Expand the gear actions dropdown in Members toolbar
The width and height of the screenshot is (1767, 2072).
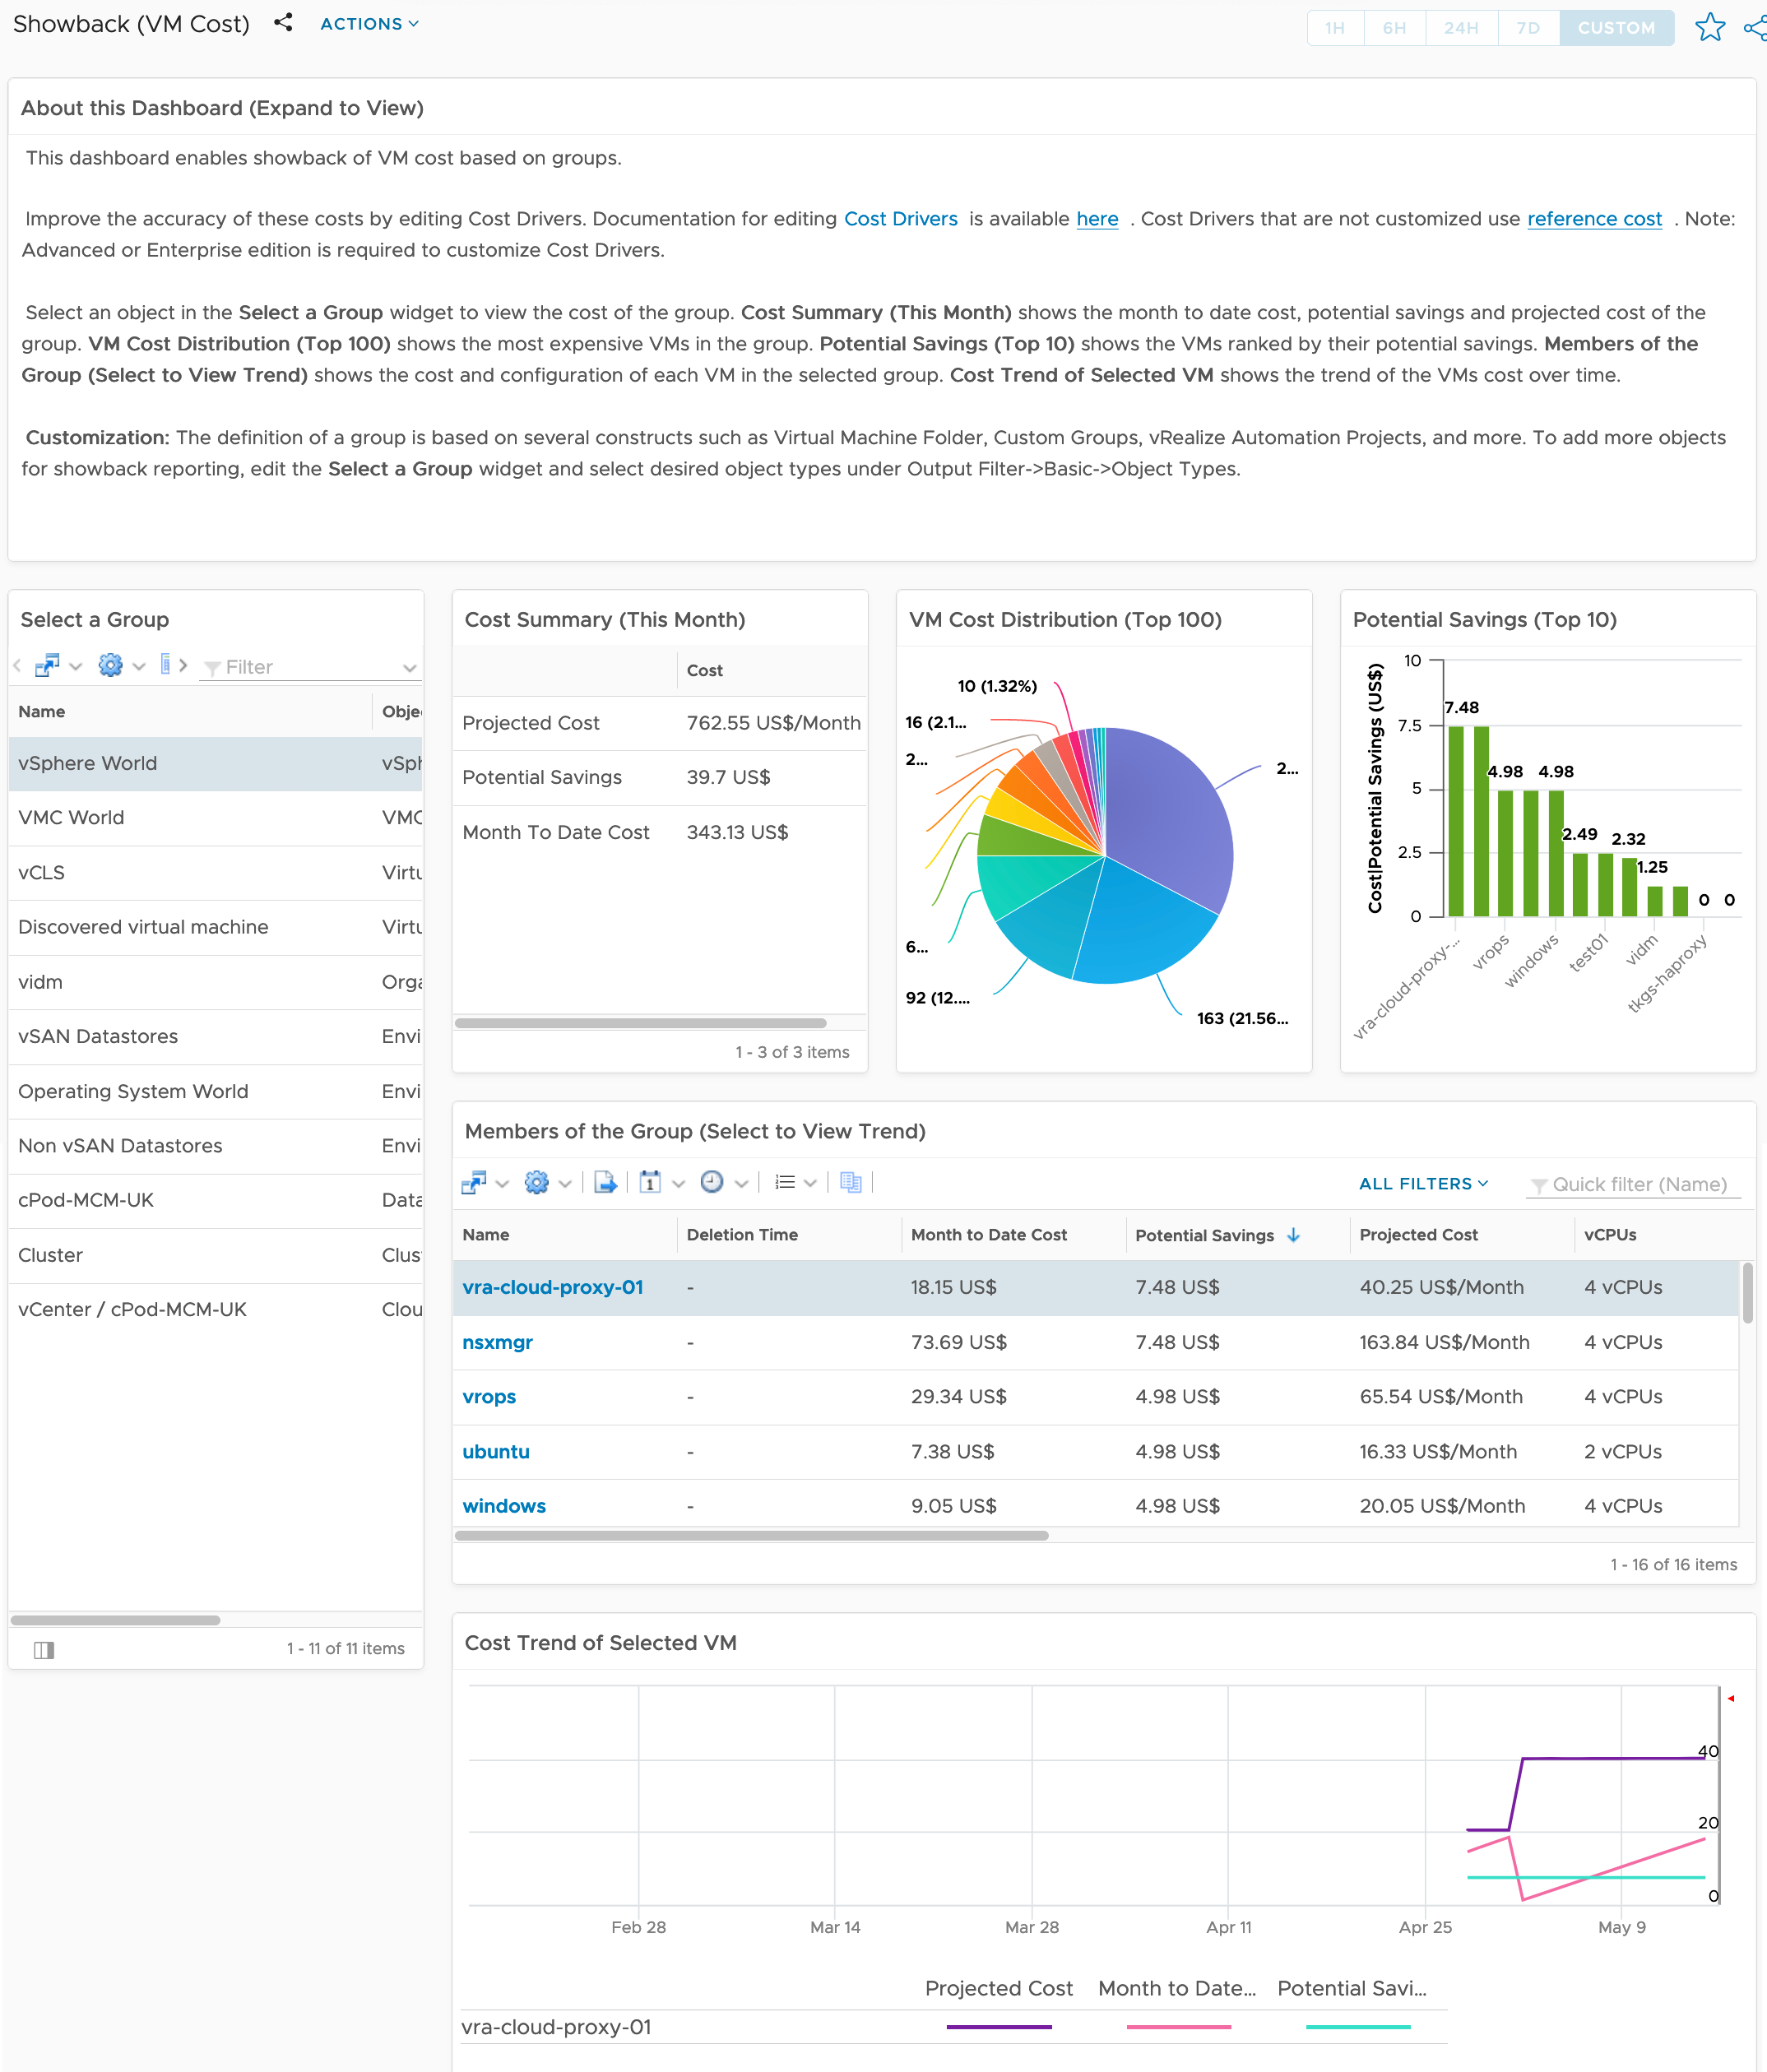(x=566, y=1184)
